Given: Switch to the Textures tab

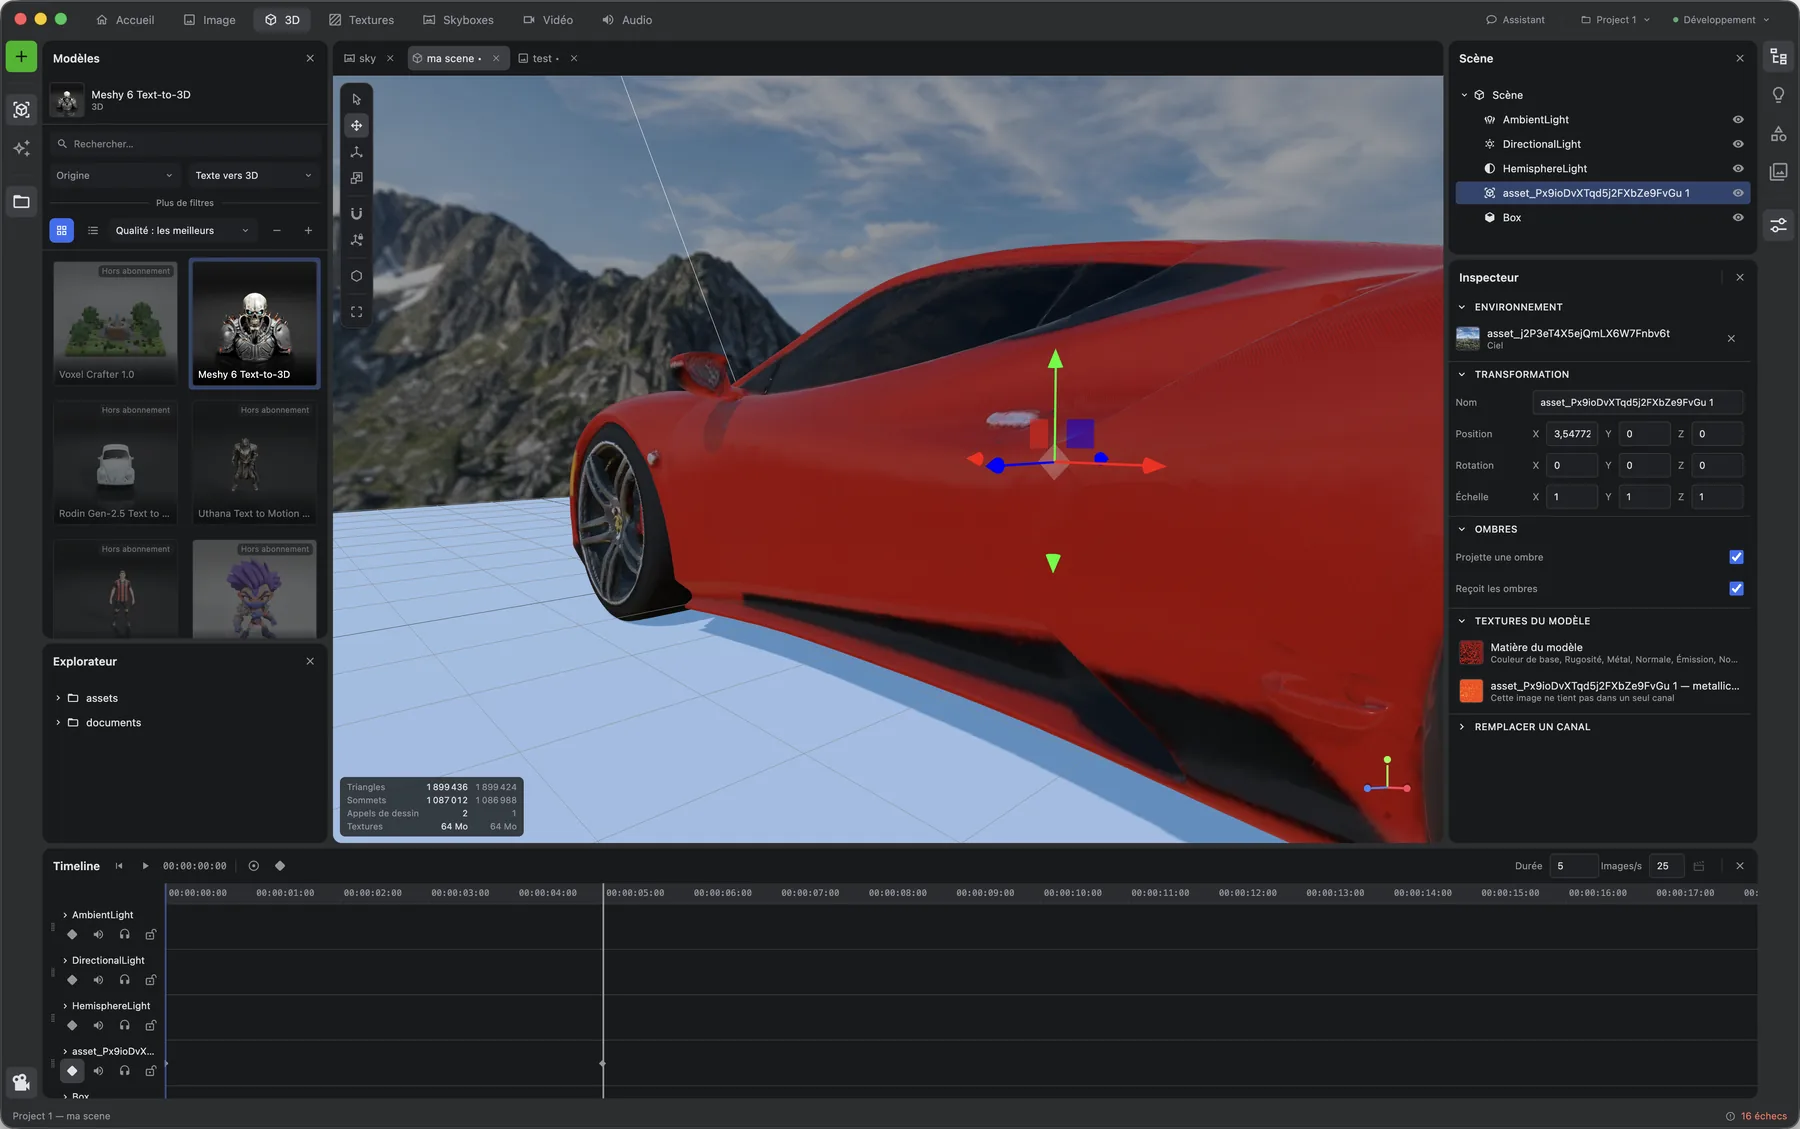Looking at the screenshot, I should tap(361, 20).
